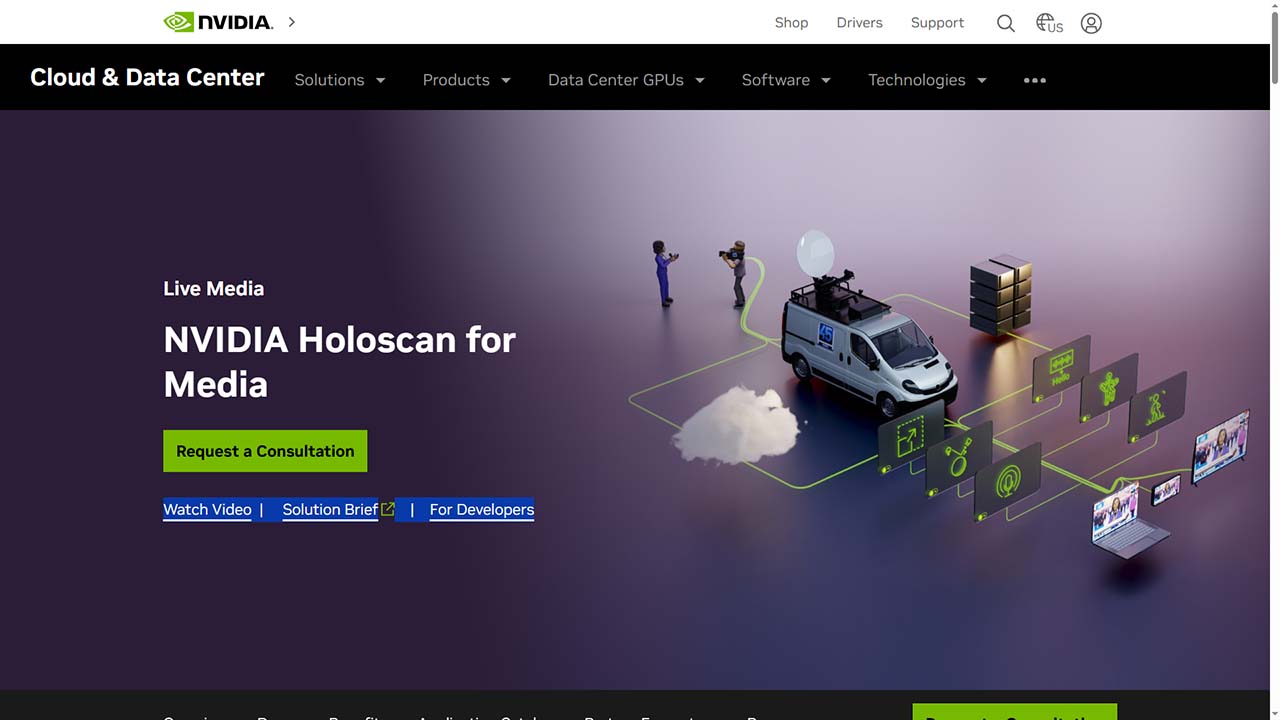Expand the Software menu
This screenshot has width=1280, height=720.
tap(786, 80)
